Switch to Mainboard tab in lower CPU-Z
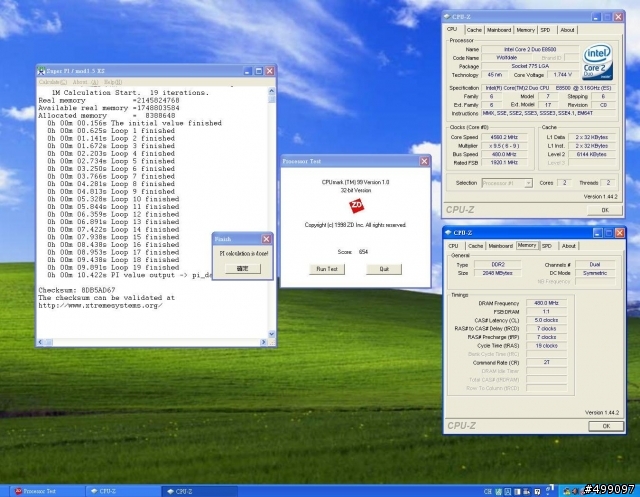The width and height of the screenshot is (640, 497). 500,246
